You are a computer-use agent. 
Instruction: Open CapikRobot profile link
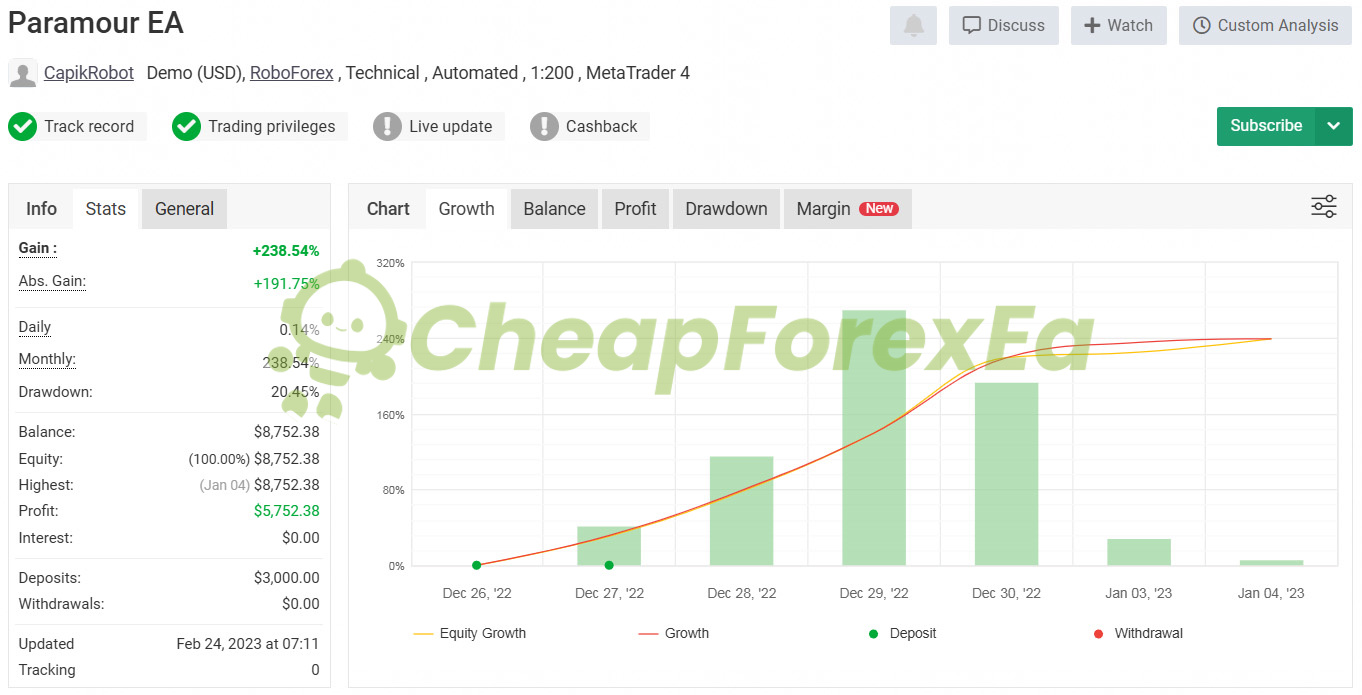pyautogui.click(x=89, y=73)
